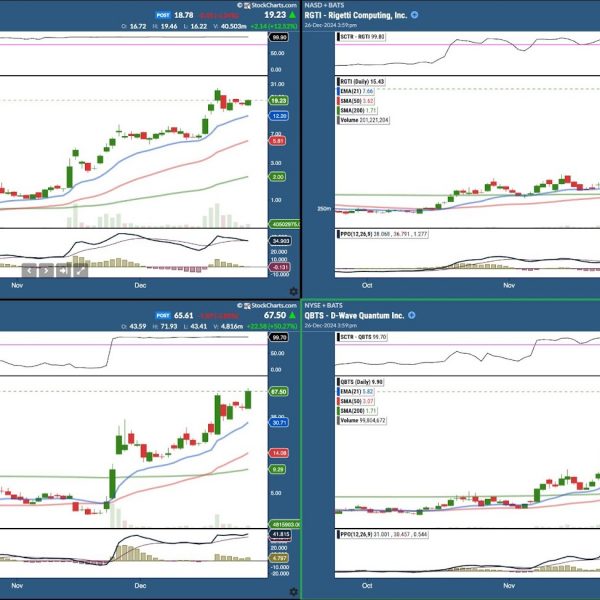
Task: Click the NYSE + BATS exchange label
Action: 323,305
